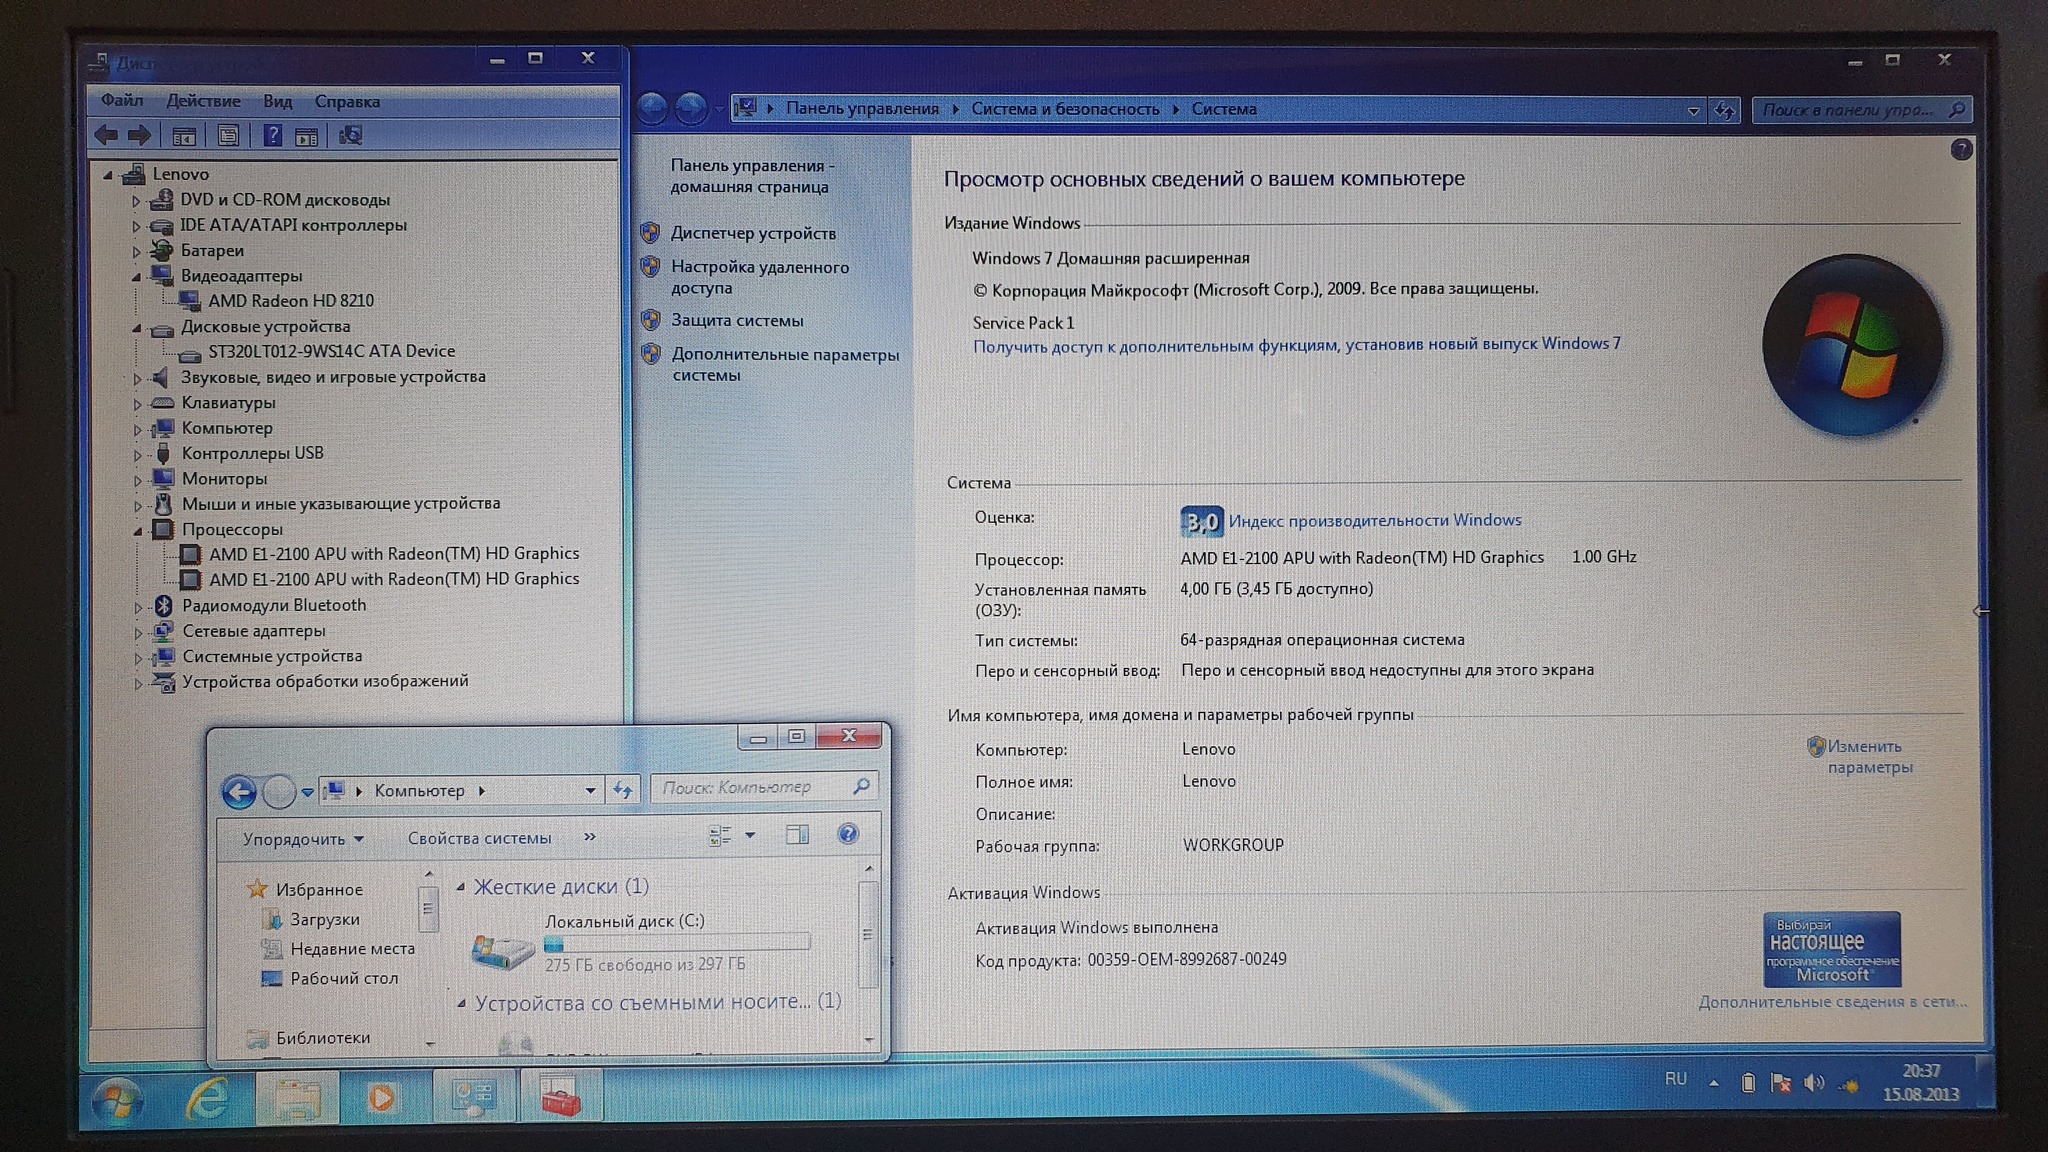Viewport: 2048px width, 1152px height.
Task: Click the volume speaker tray icon
Action: pyautogui.click(x=1813, y=1083)
